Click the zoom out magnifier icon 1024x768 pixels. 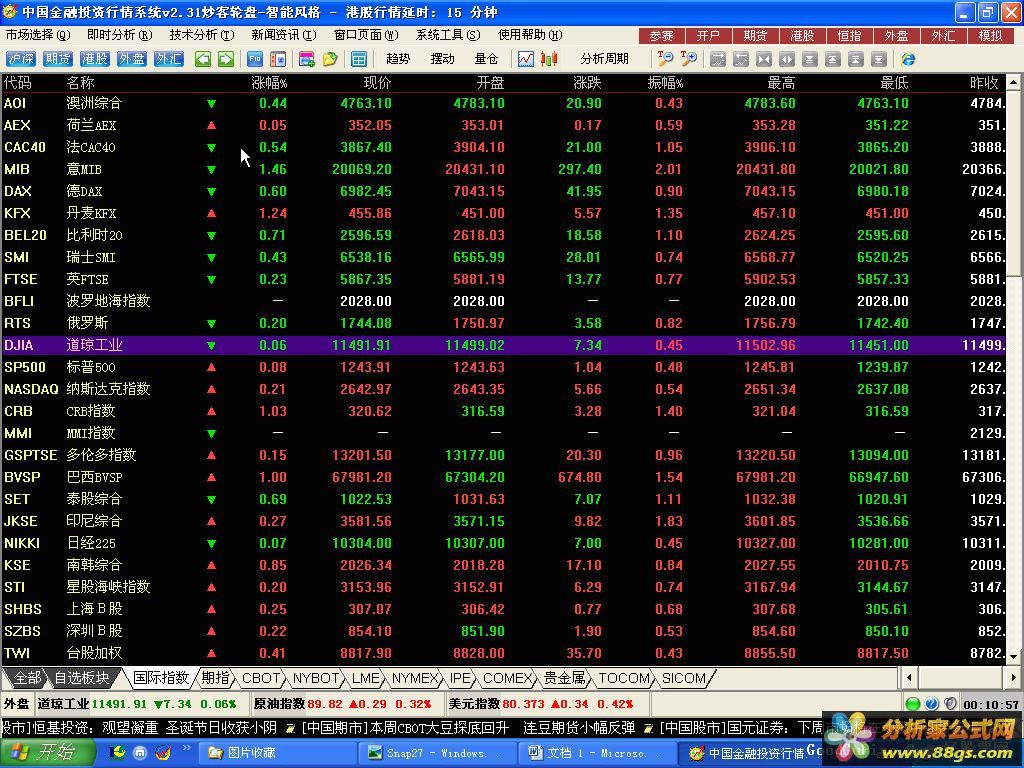(x=665, y=59)
